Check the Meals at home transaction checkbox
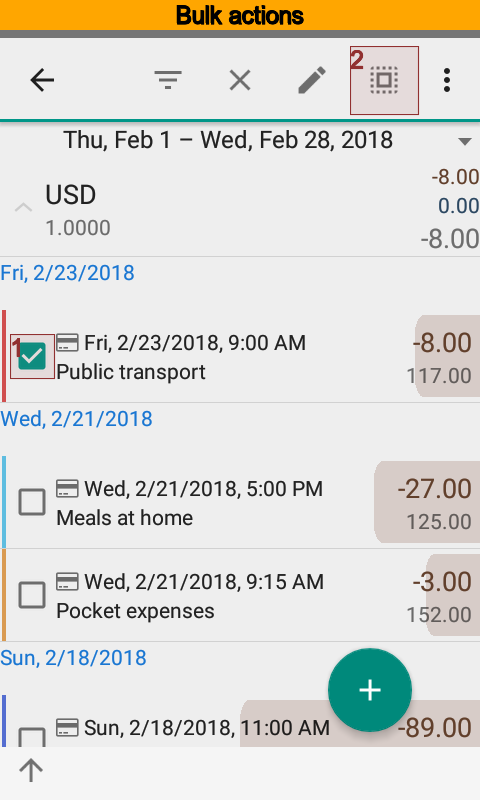480x800 pixels. [32, 502]
